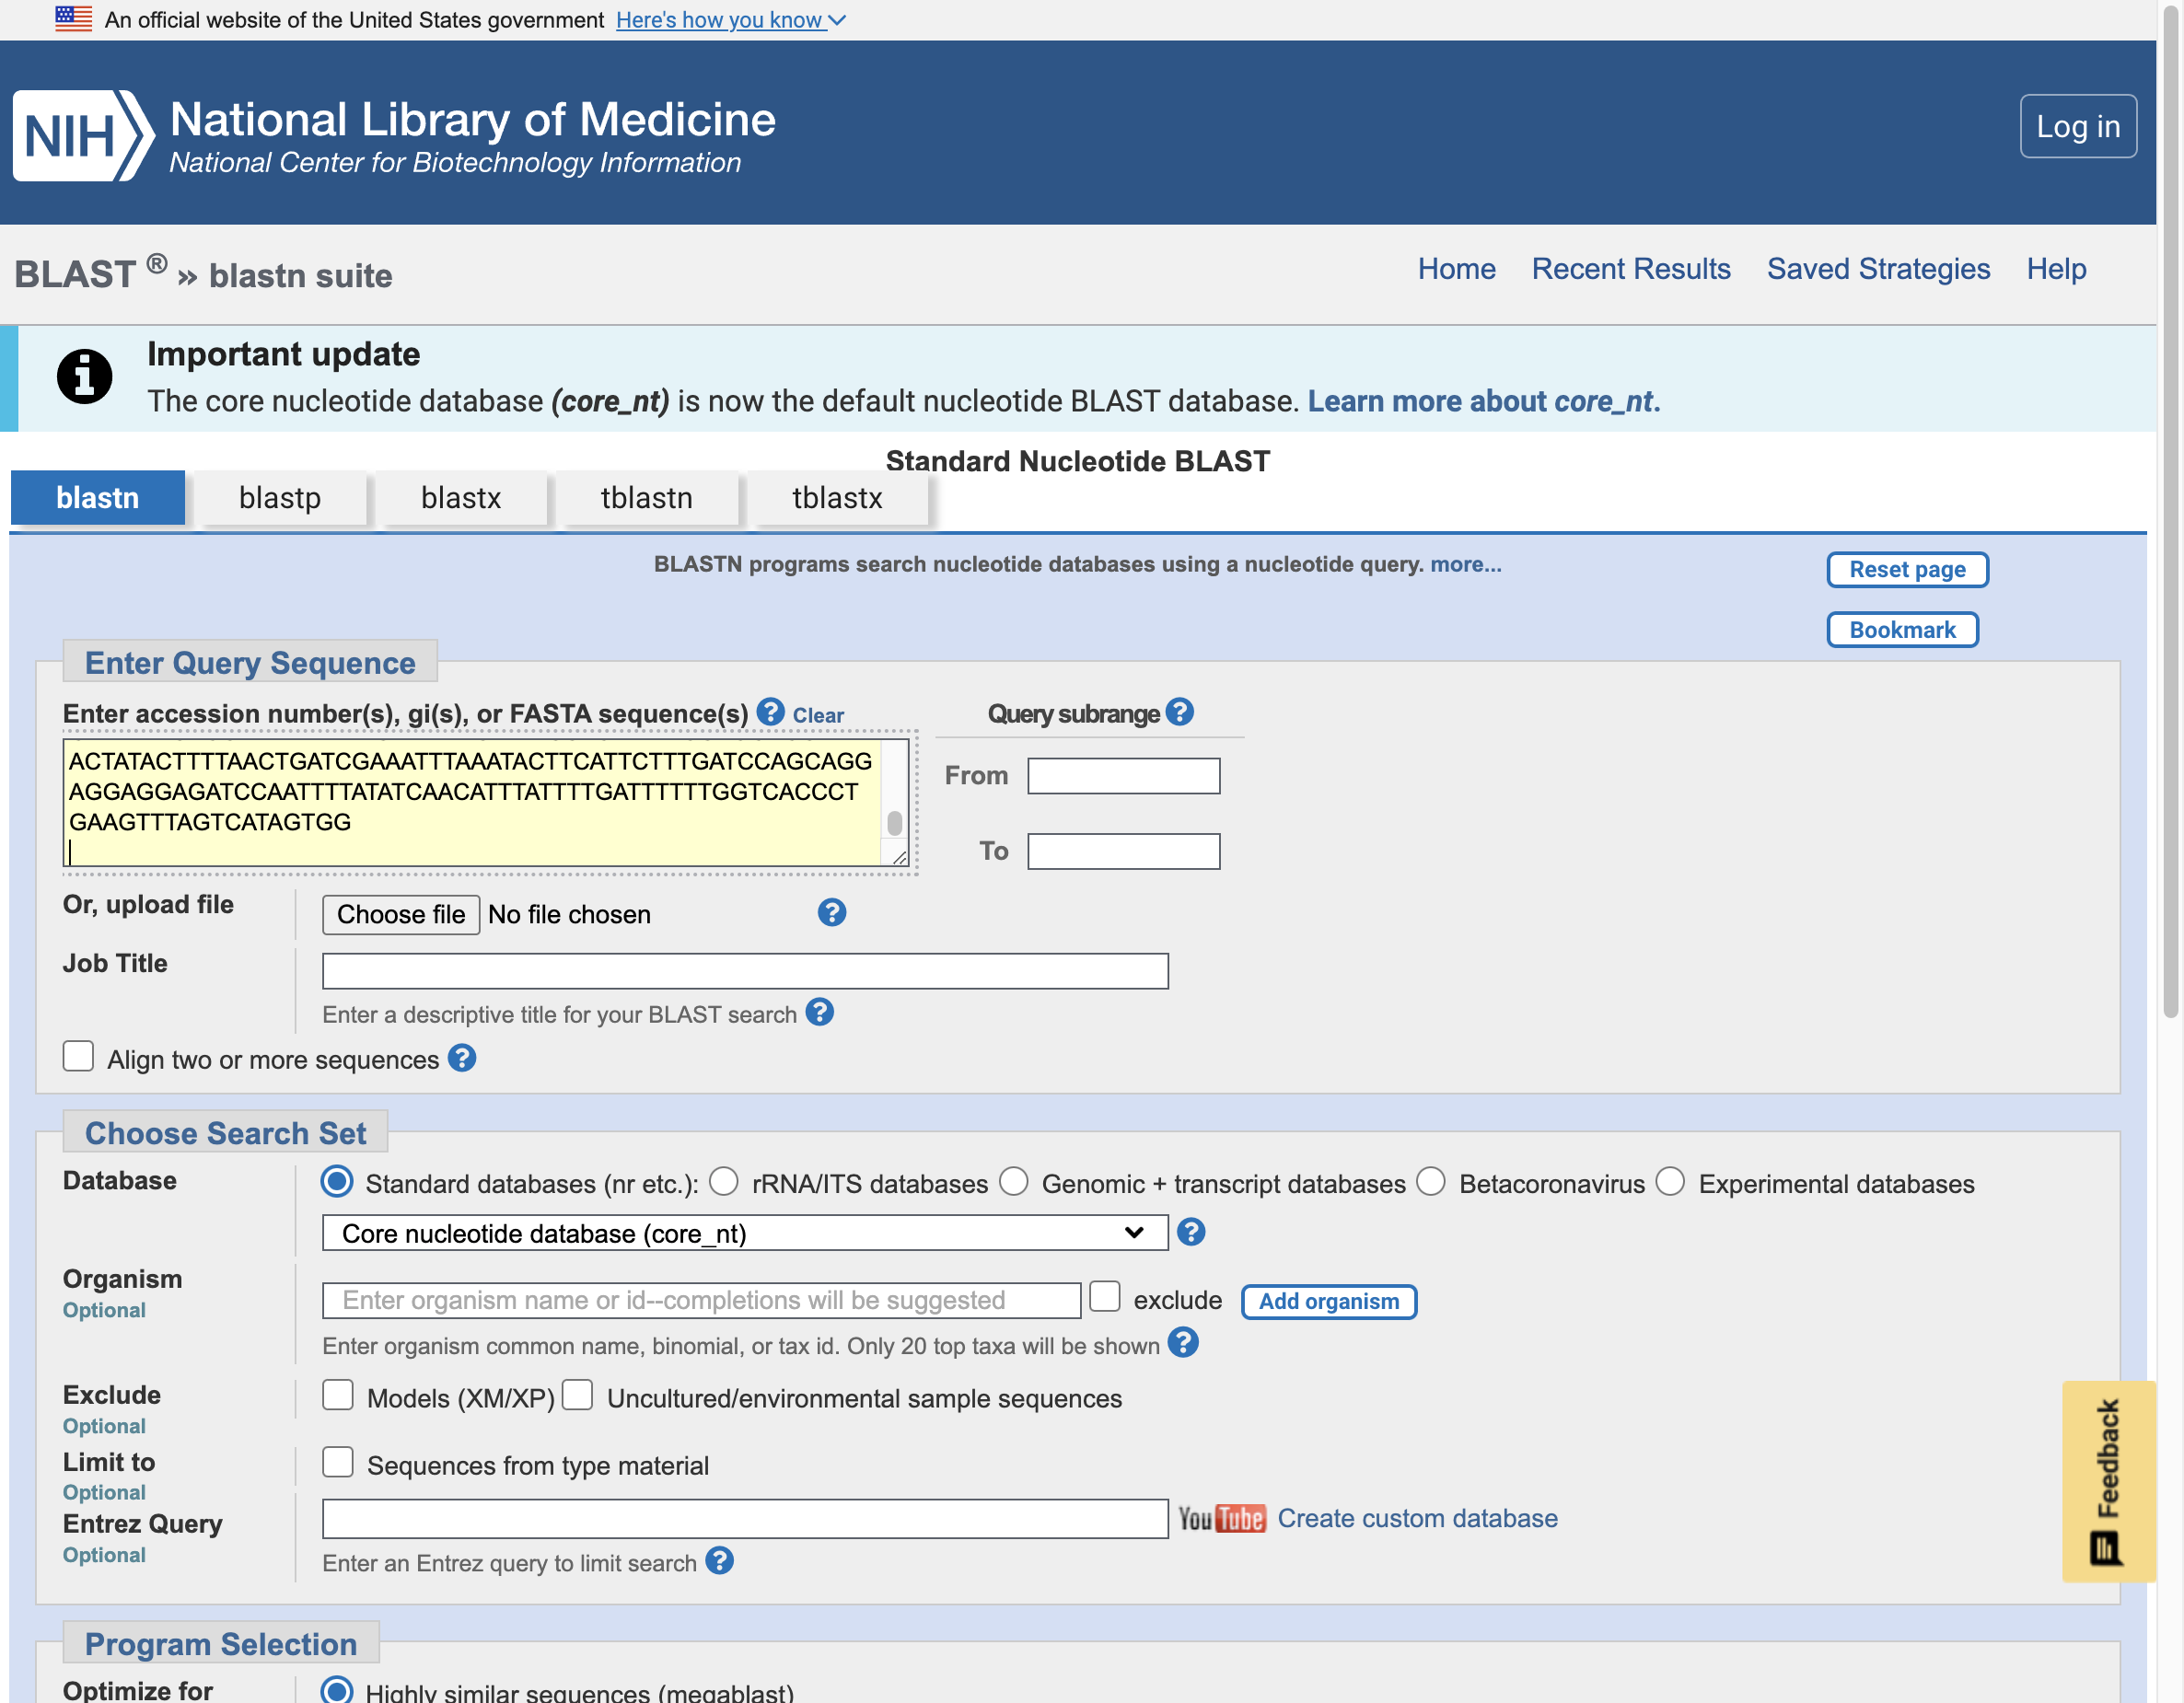Tick Uncultured/environmental sample sequences checkbox

tap(578, 1395)
